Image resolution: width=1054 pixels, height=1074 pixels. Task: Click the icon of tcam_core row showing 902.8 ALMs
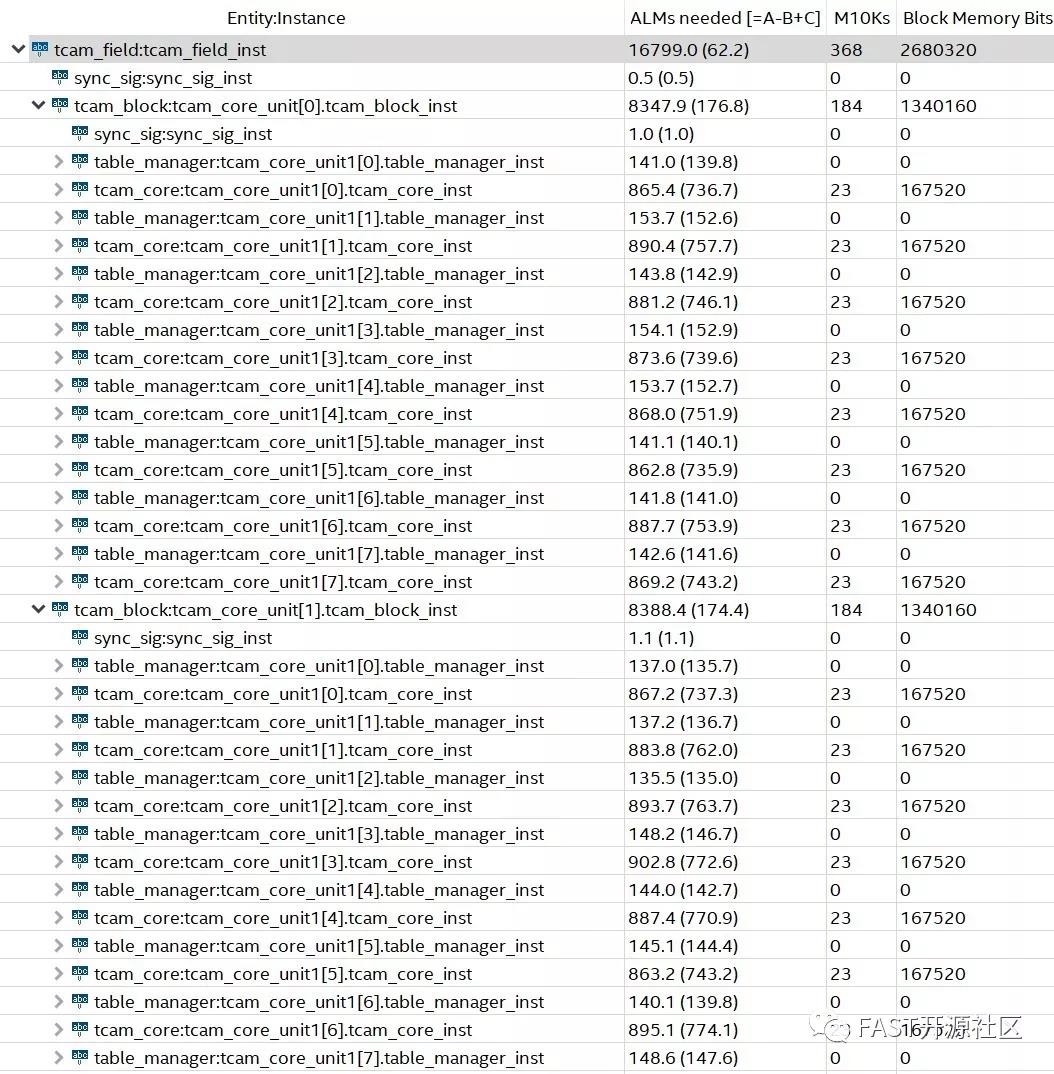[x=80, y=861]
